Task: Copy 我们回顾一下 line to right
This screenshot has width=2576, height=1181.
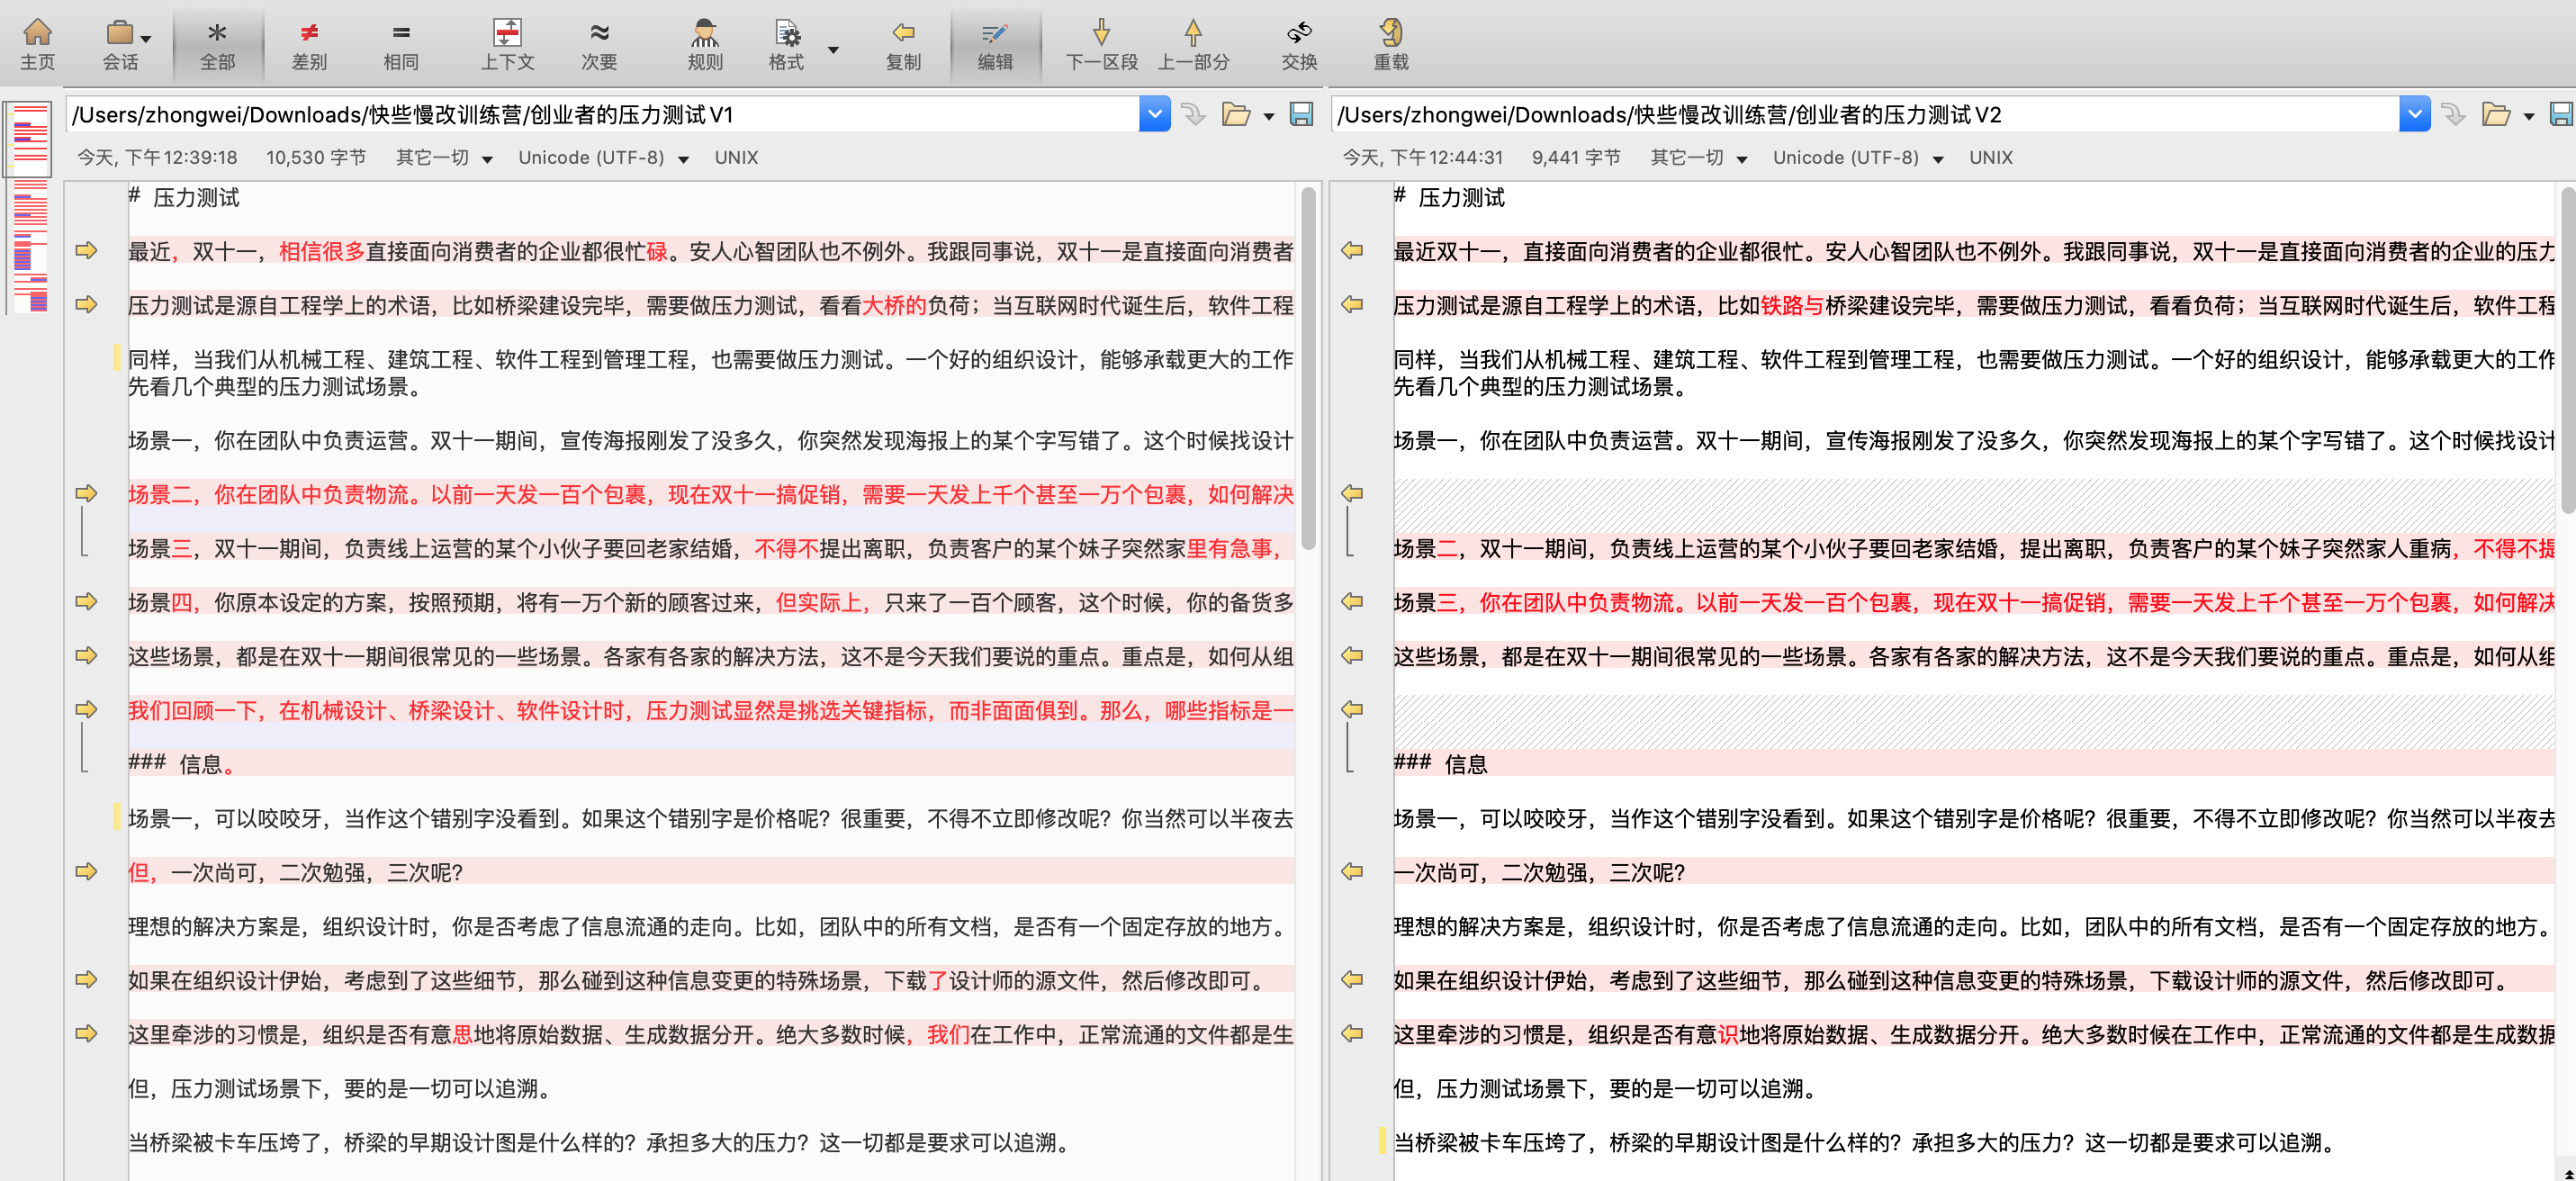Action: click(x=86, y=710)
